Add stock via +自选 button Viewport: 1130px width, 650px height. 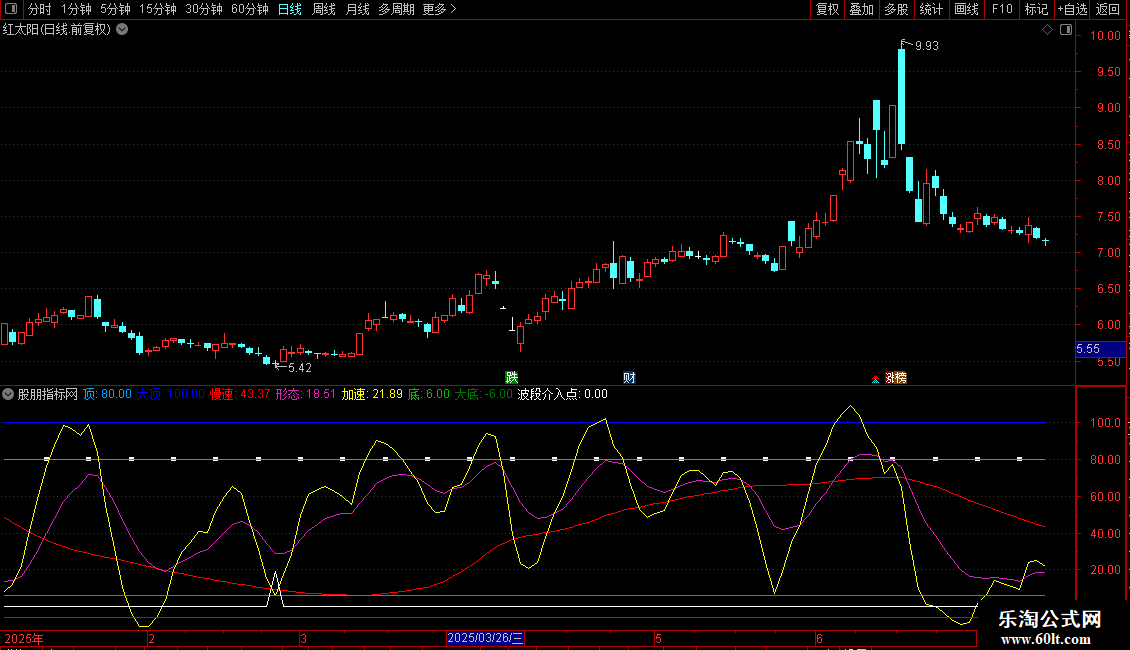click(x=1072, y=9)
